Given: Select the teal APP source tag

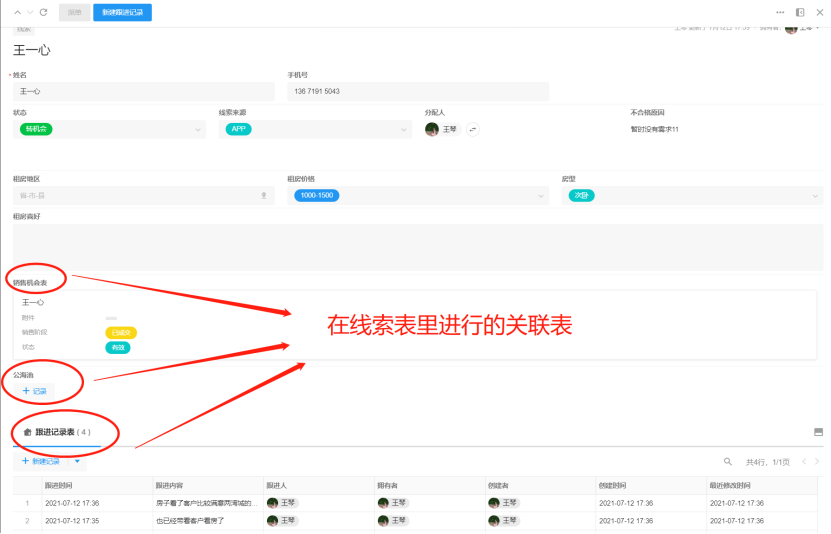Looking at the screenshot, I should coord(238,129).
